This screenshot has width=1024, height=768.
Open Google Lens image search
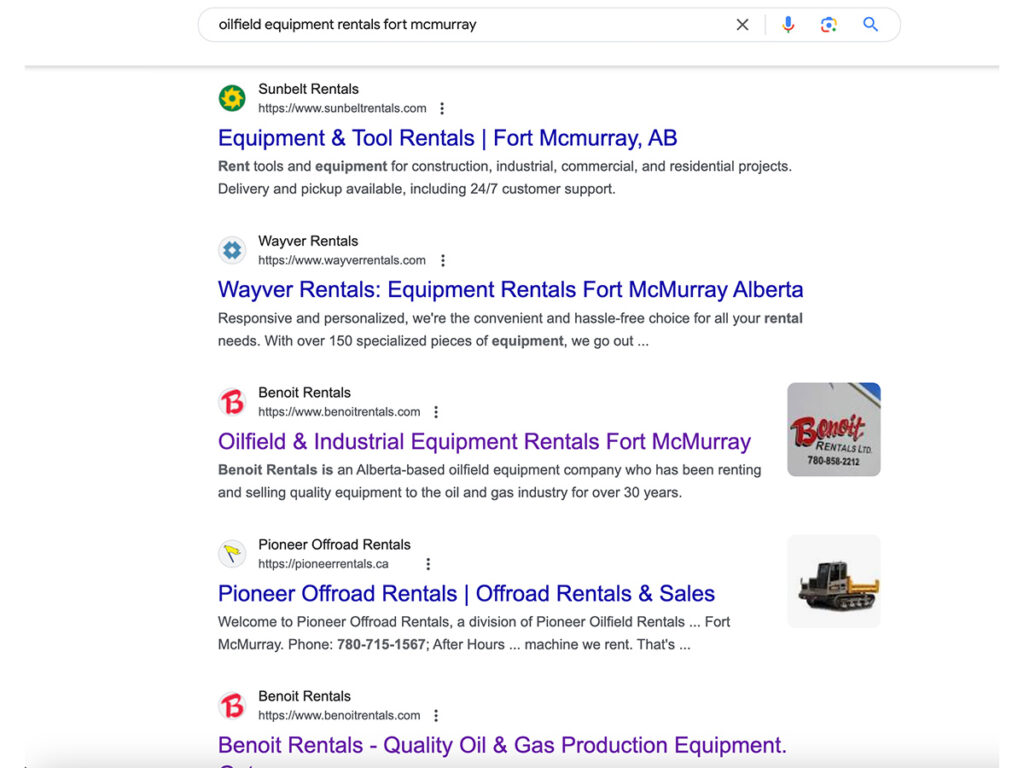click(x=829, y=24)
